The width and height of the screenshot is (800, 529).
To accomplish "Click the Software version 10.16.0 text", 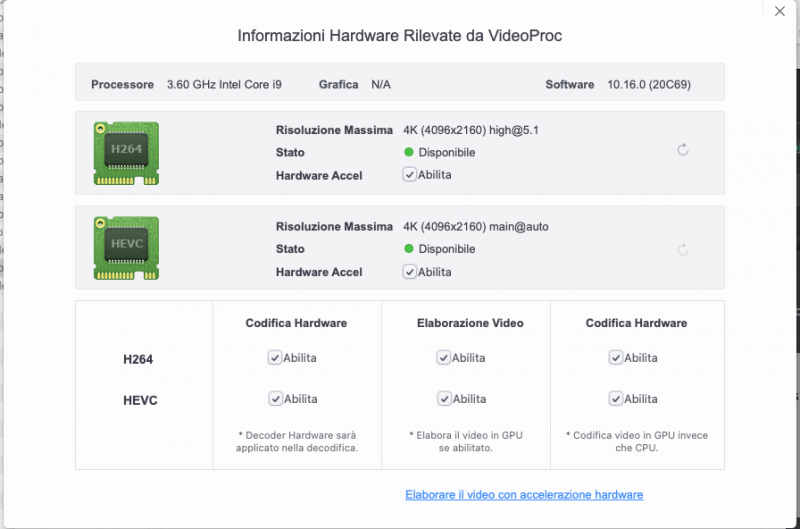I will 648,85.
